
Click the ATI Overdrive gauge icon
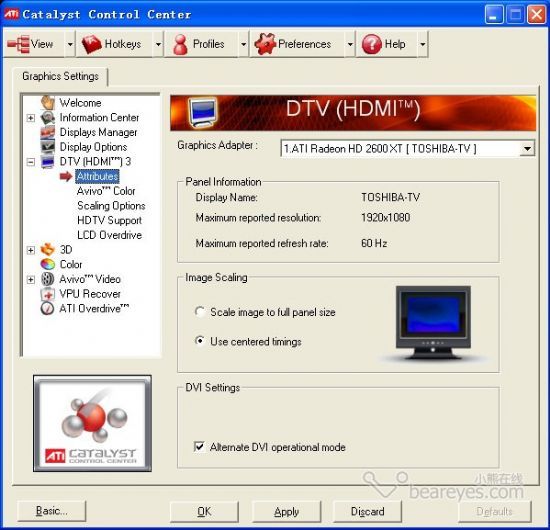click(x=47, y=308)
